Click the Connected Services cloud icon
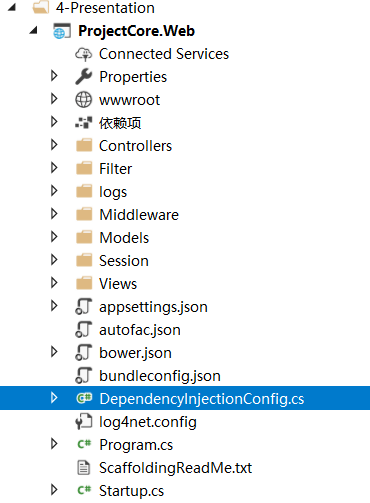This screenshot has width=370, height=503. (83, 54)
